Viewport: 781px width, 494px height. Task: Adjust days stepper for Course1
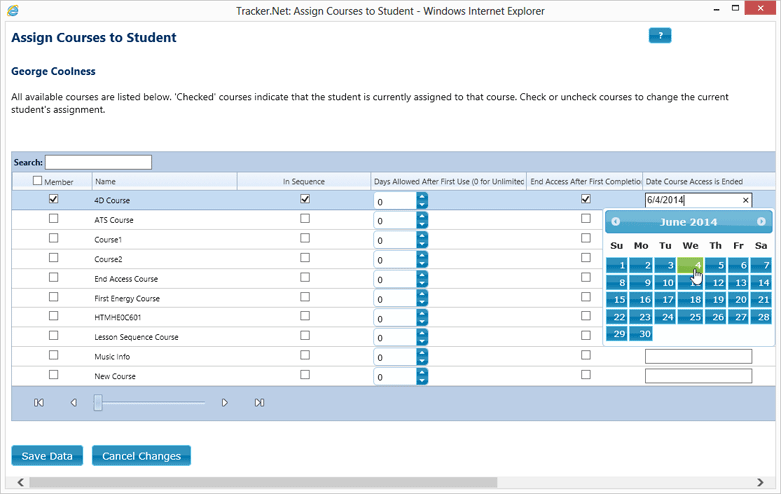(422, 240)
